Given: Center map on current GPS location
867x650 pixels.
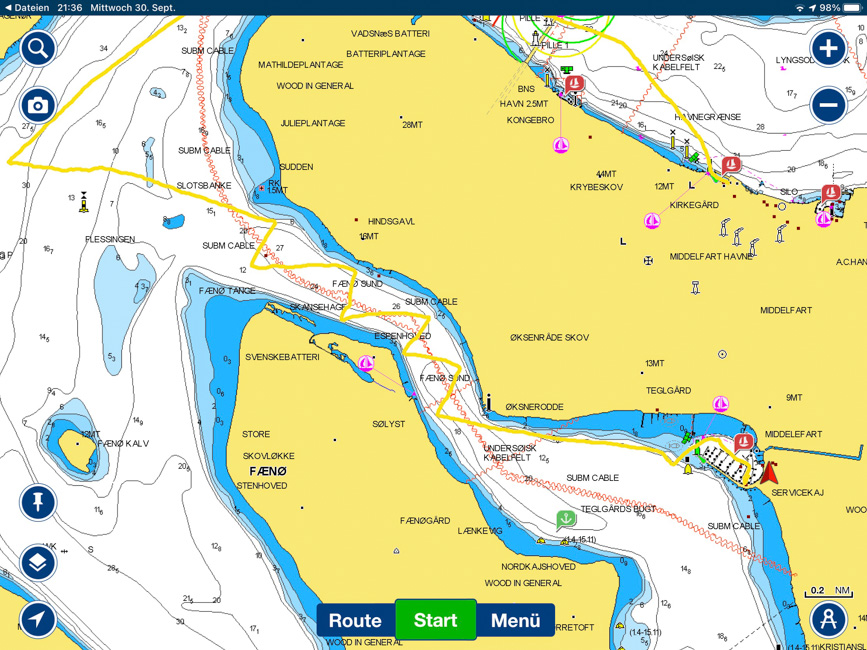Looking at the screenshot, I should 38,620.
